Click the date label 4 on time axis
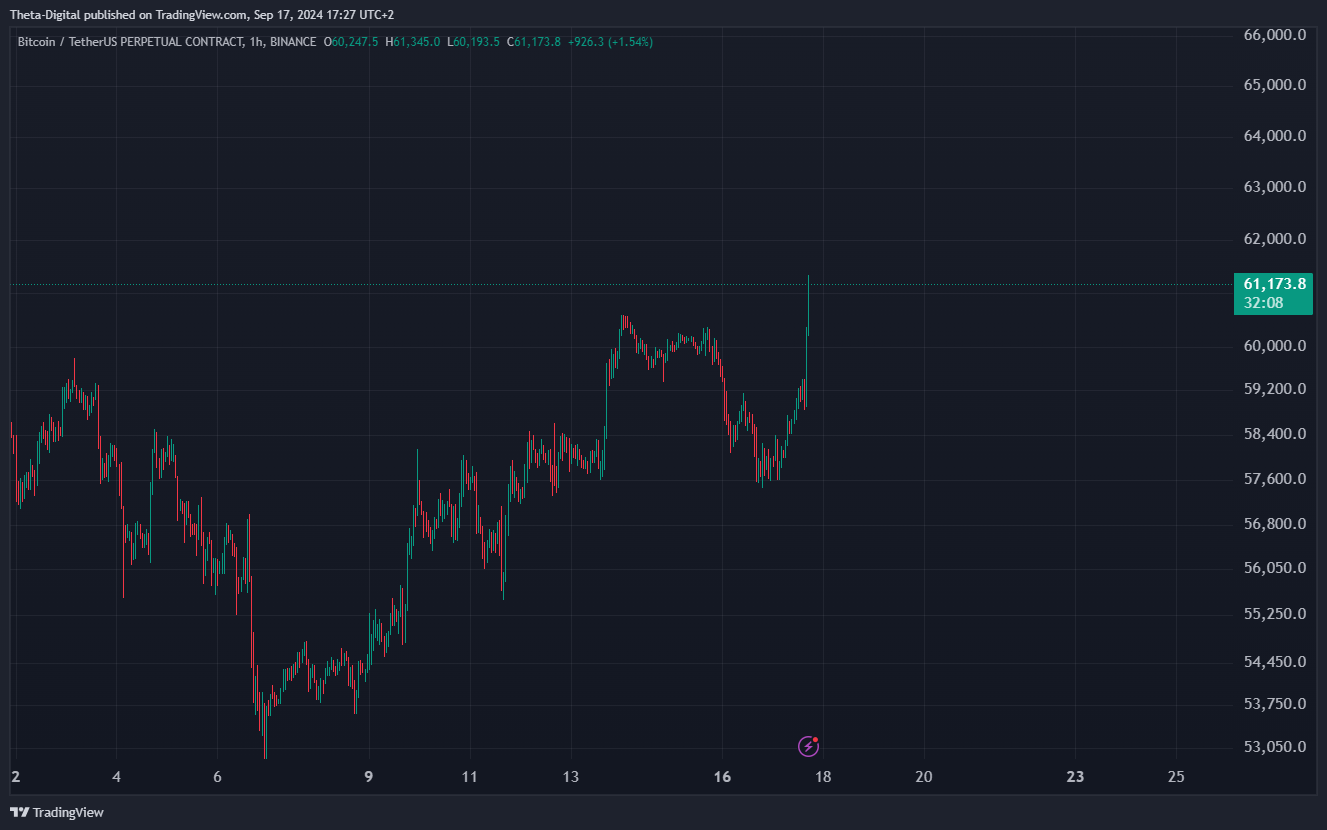The height and width of the screenshot is (830, 1327). pos(117,777)
